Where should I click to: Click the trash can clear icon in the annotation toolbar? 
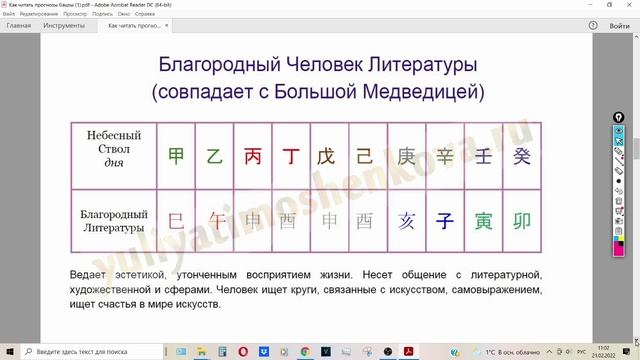pyautogui.click(x=619, y=201)
